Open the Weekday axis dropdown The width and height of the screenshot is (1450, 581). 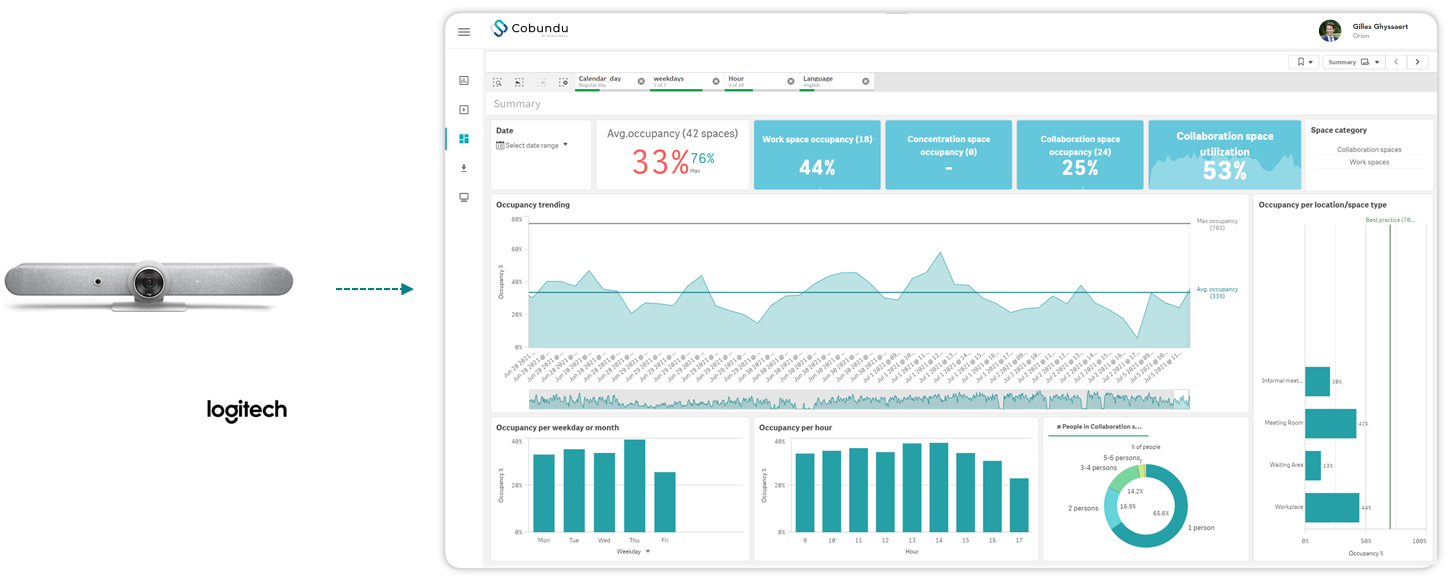[634, 551]
